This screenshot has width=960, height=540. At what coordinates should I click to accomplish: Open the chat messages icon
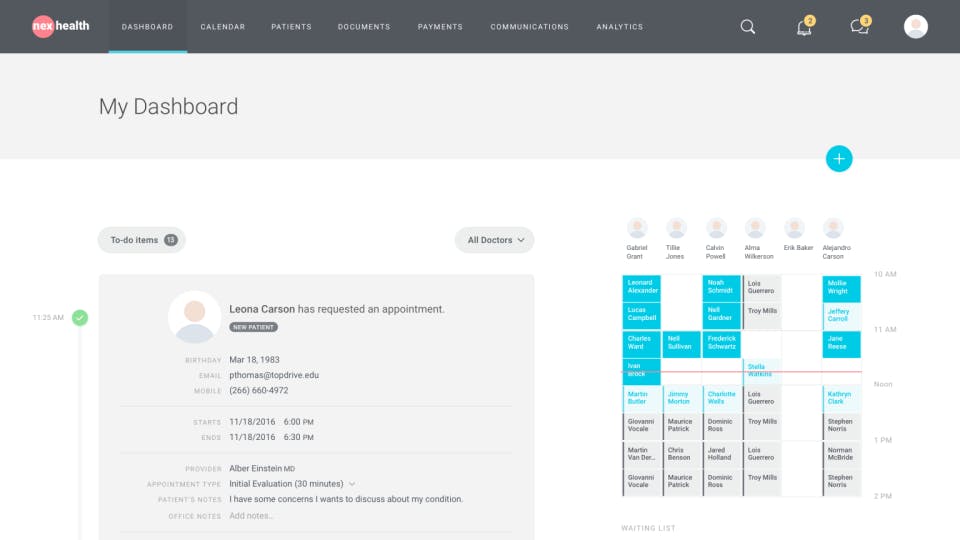point(860,26)
